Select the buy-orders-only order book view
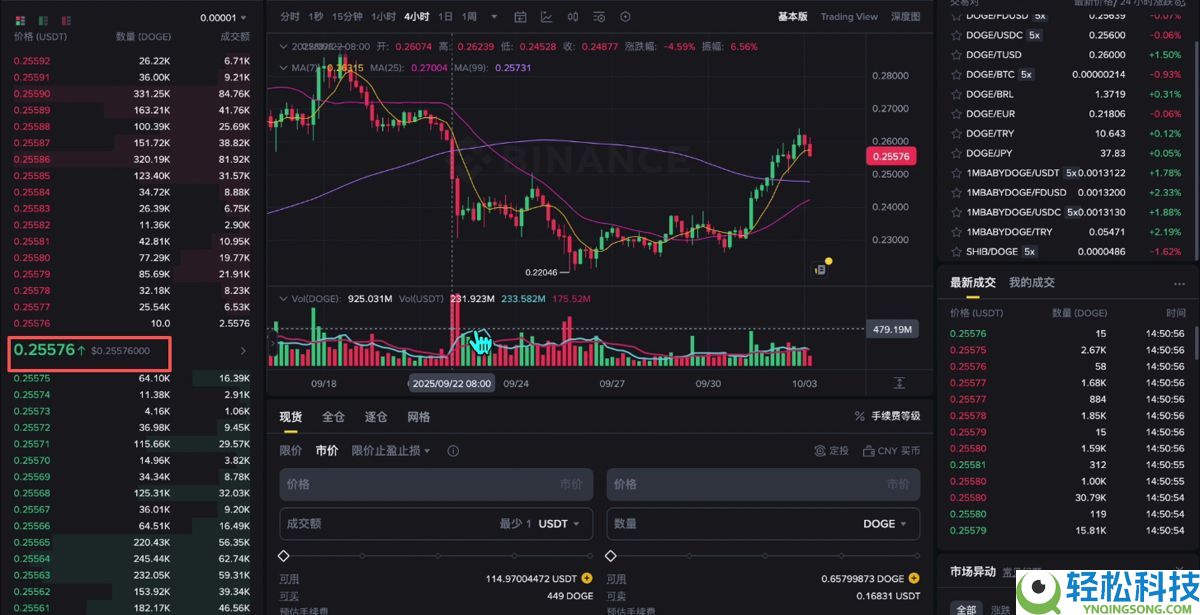 [42, 20]
